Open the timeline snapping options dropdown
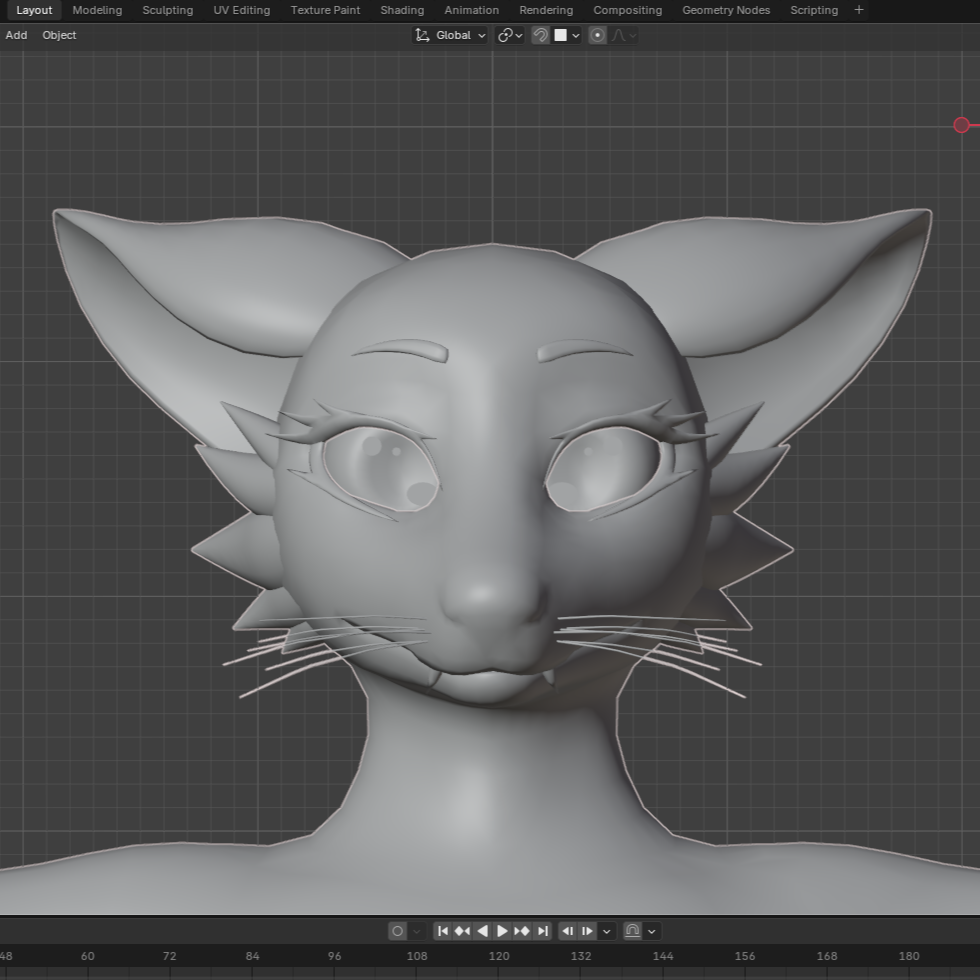The image size is (980, 980). pos(652,931)
